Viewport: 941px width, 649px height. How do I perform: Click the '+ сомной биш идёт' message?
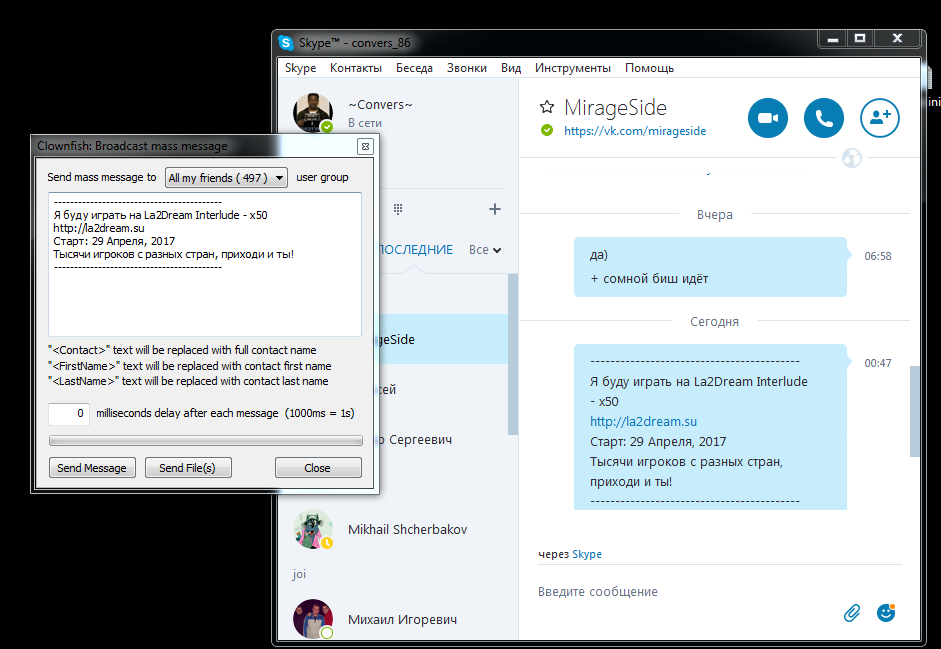click(649, 279)
